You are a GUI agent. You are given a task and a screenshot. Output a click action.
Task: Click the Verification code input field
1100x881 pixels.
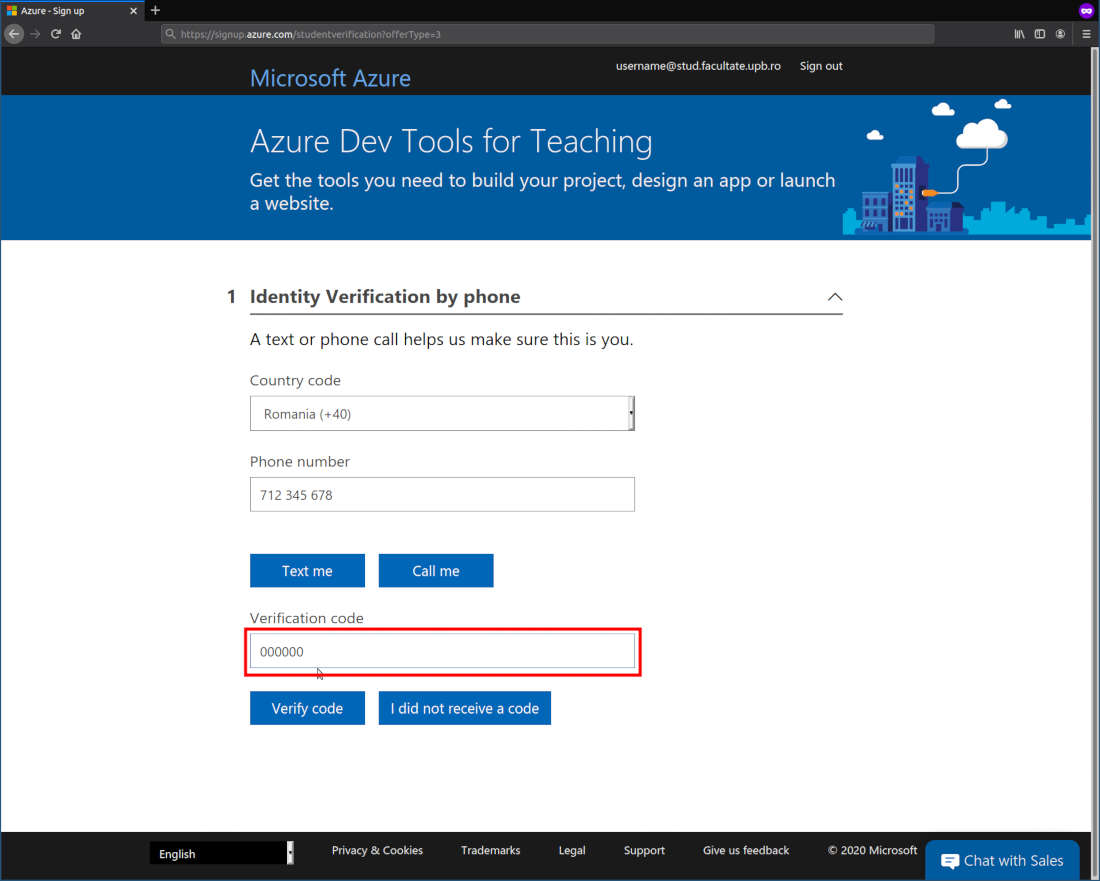coord(442,651)
